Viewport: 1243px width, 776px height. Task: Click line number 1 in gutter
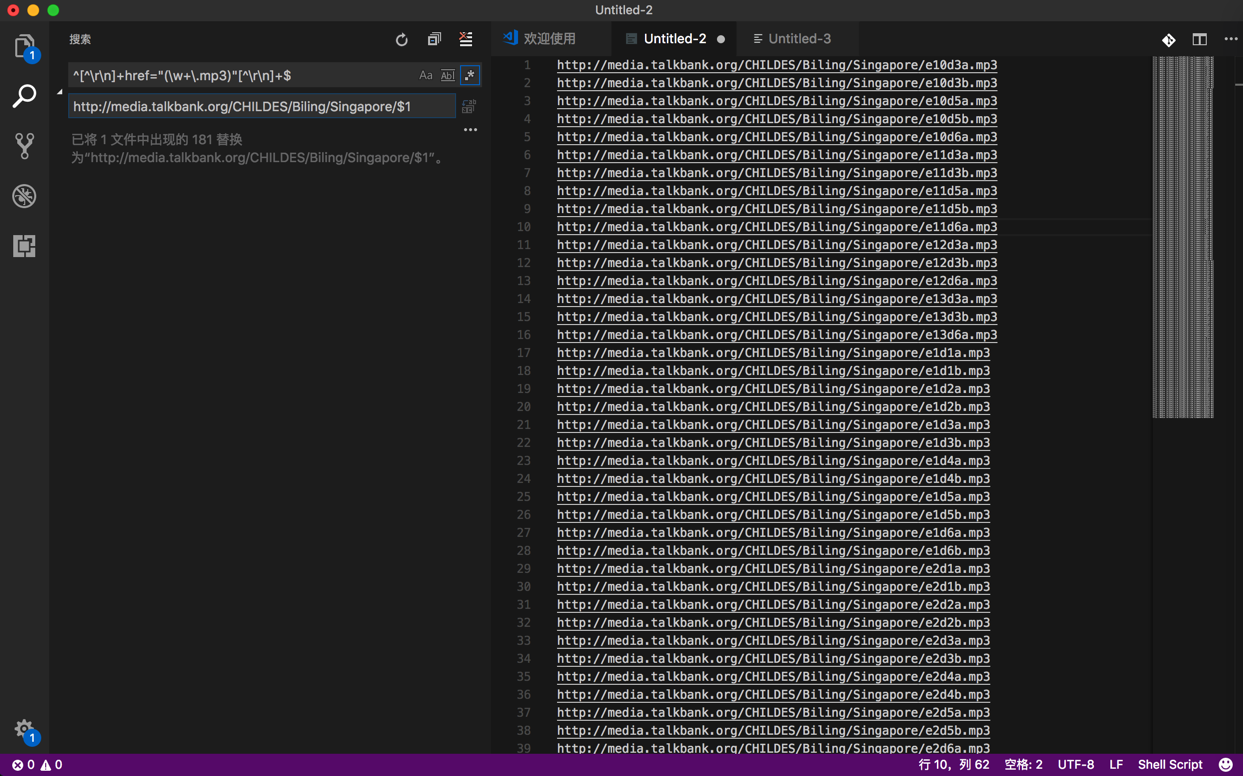pos(527,65)
